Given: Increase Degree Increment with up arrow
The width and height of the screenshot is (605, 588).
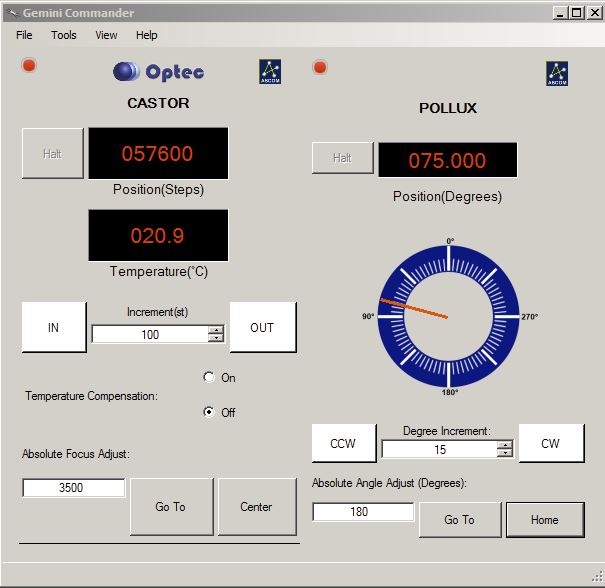Looking at the screenshot, I should (x=505, y=445).
